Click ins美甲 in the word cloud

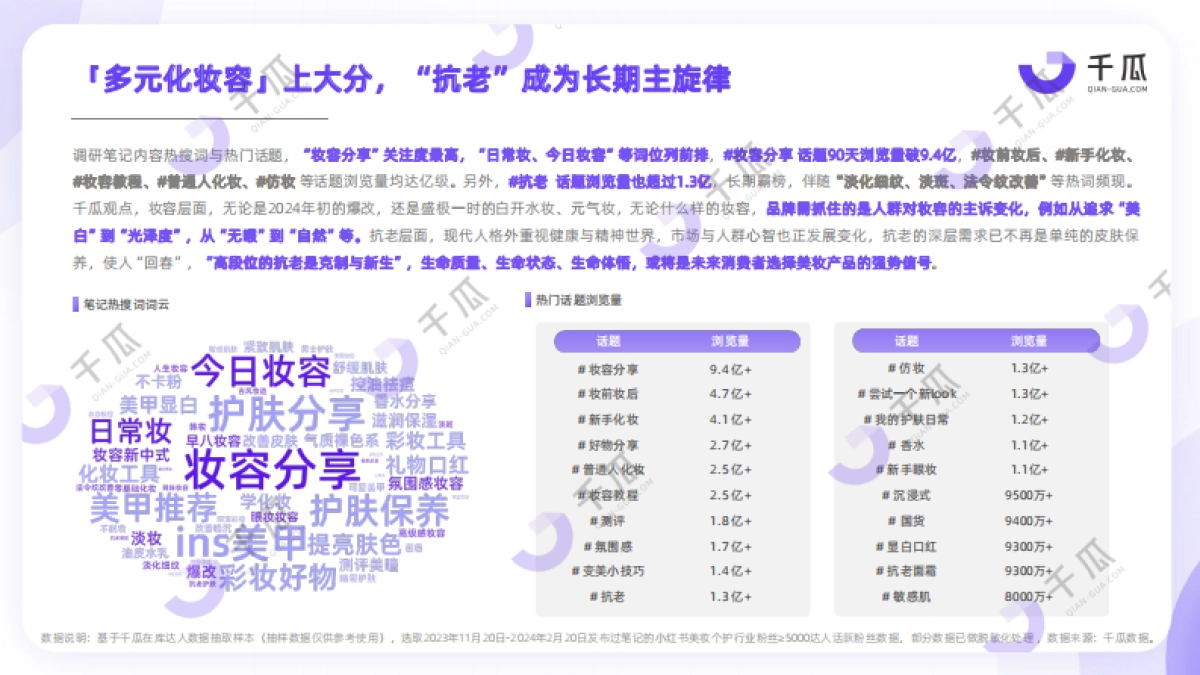pos(240,544)
